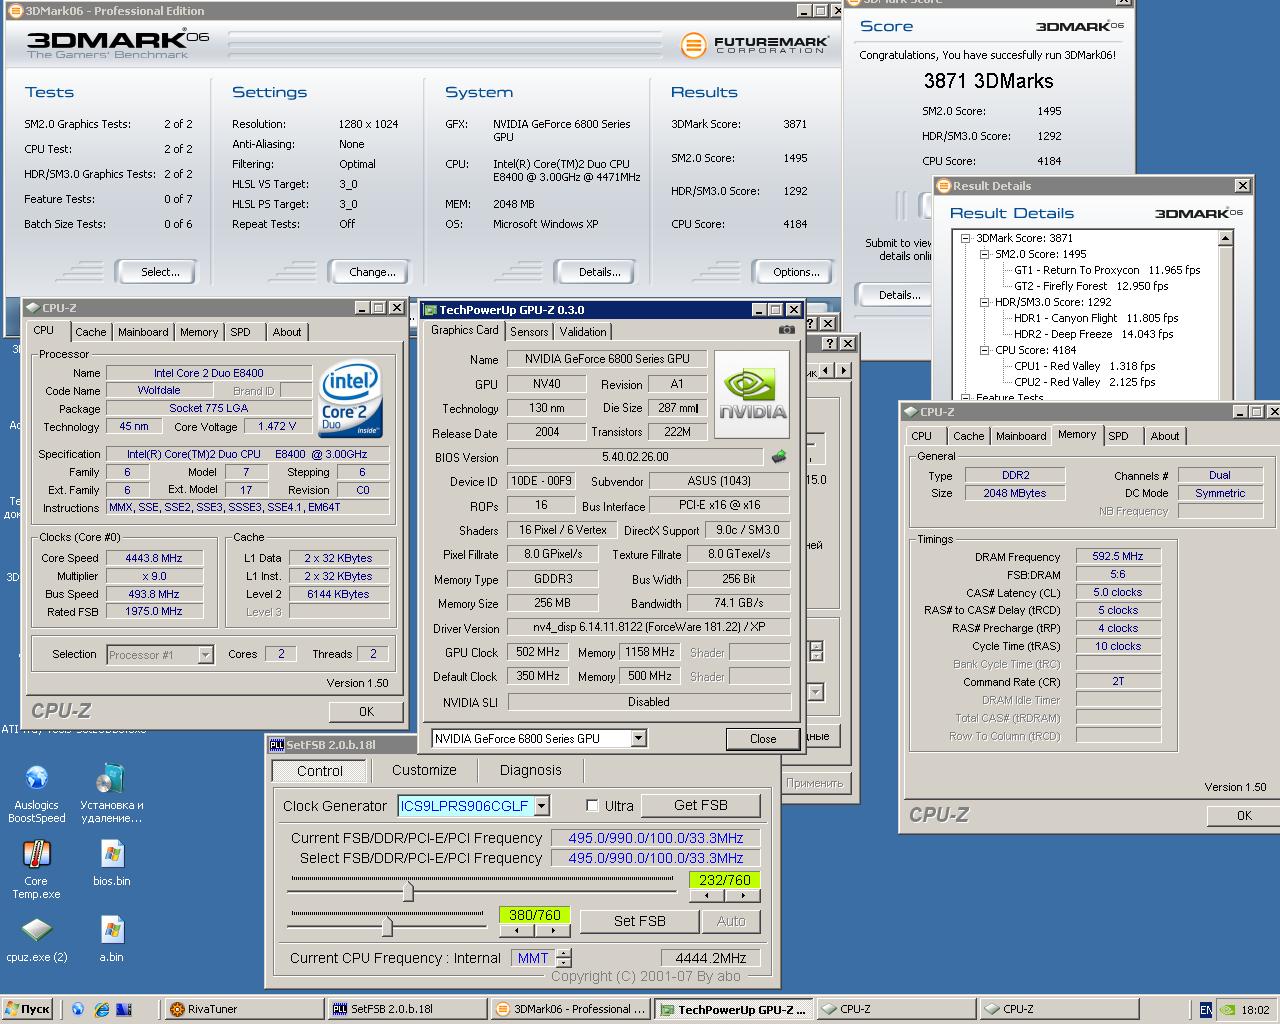Open SPD tab in left CPU-Z window

click(x=240, y=332)
